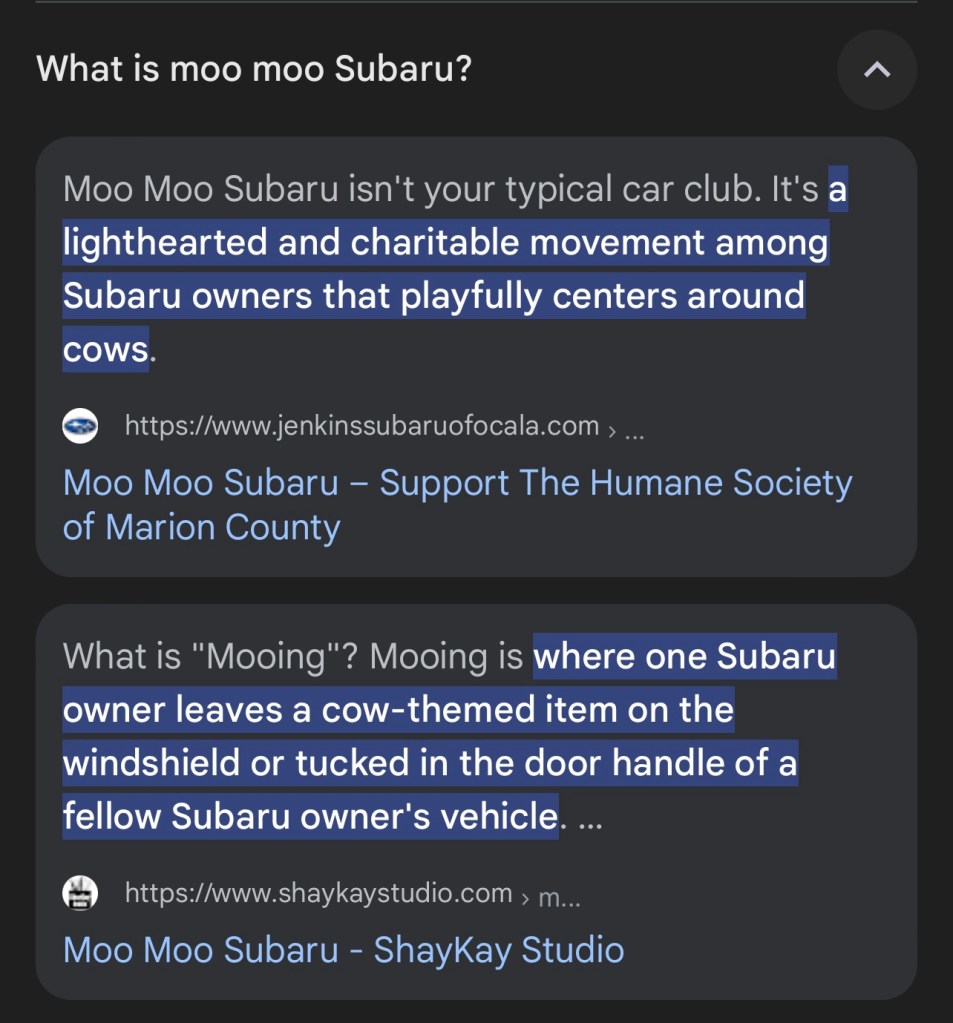Click the highlighted word "cows"
Viewport: 953px width, 1023px height.
(x=105, y=349)
